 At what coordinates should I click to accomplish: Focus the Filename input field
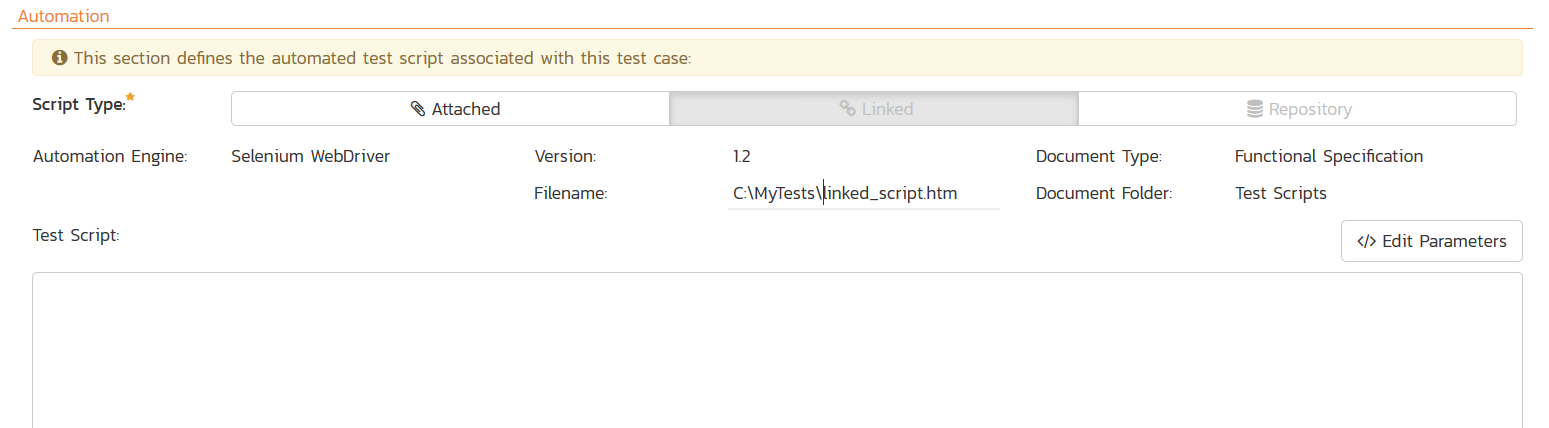pyautogui.click(x=863, y=194)
